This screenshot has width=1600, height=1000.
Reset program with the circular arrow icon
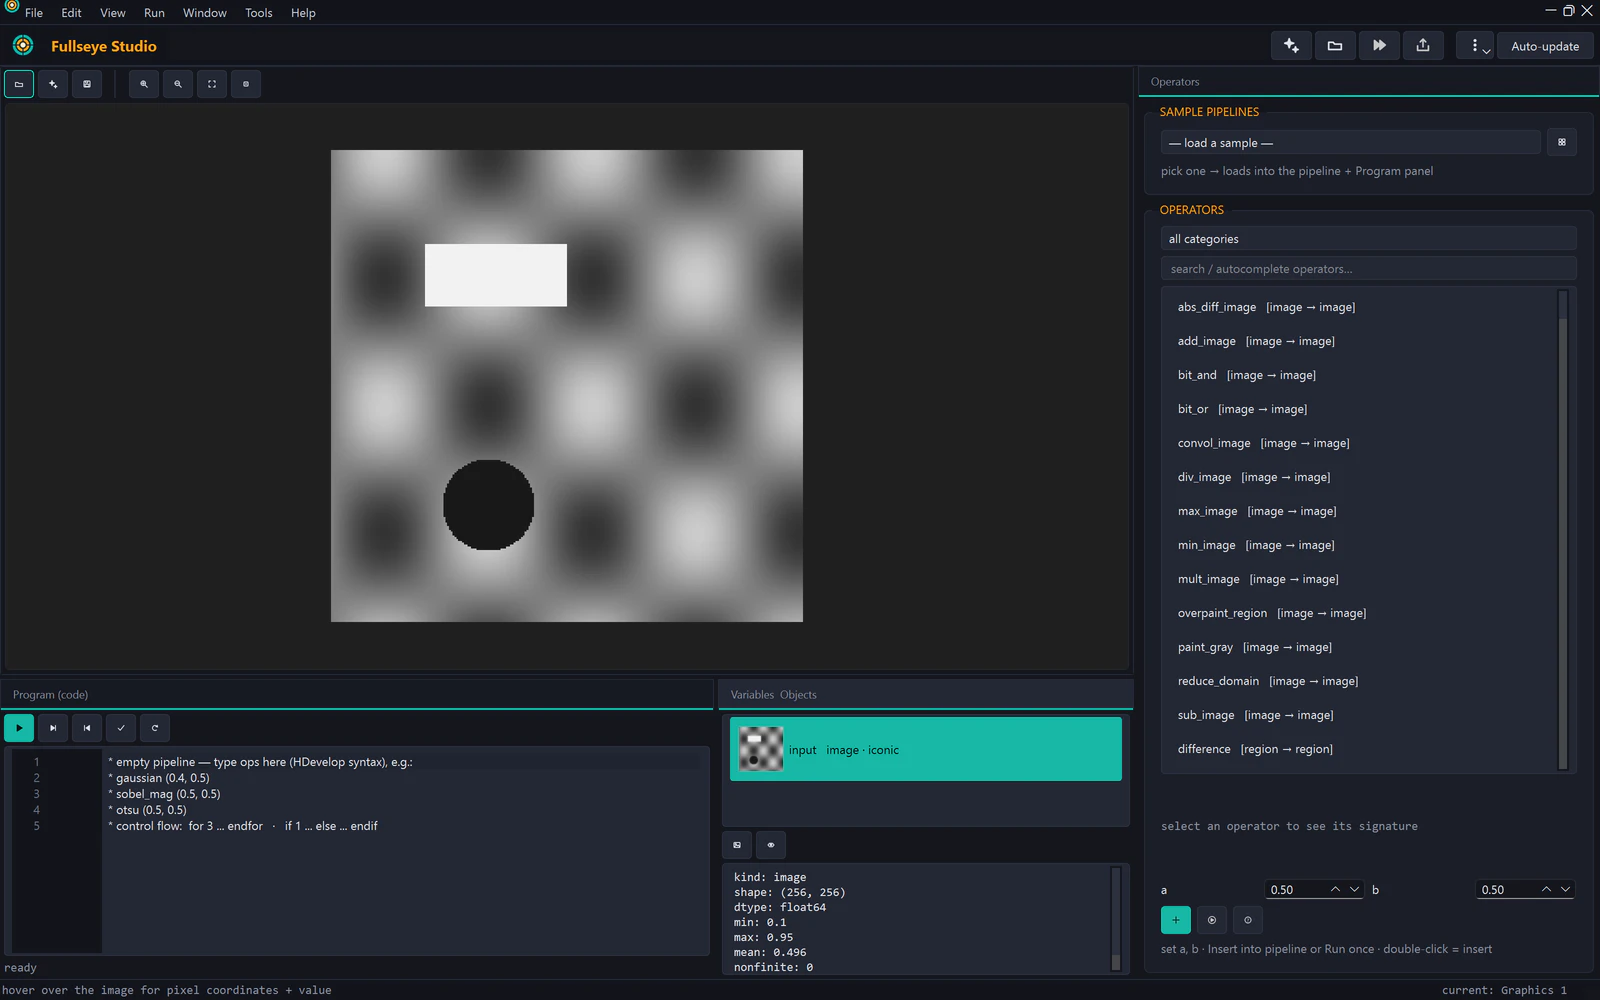155,728
